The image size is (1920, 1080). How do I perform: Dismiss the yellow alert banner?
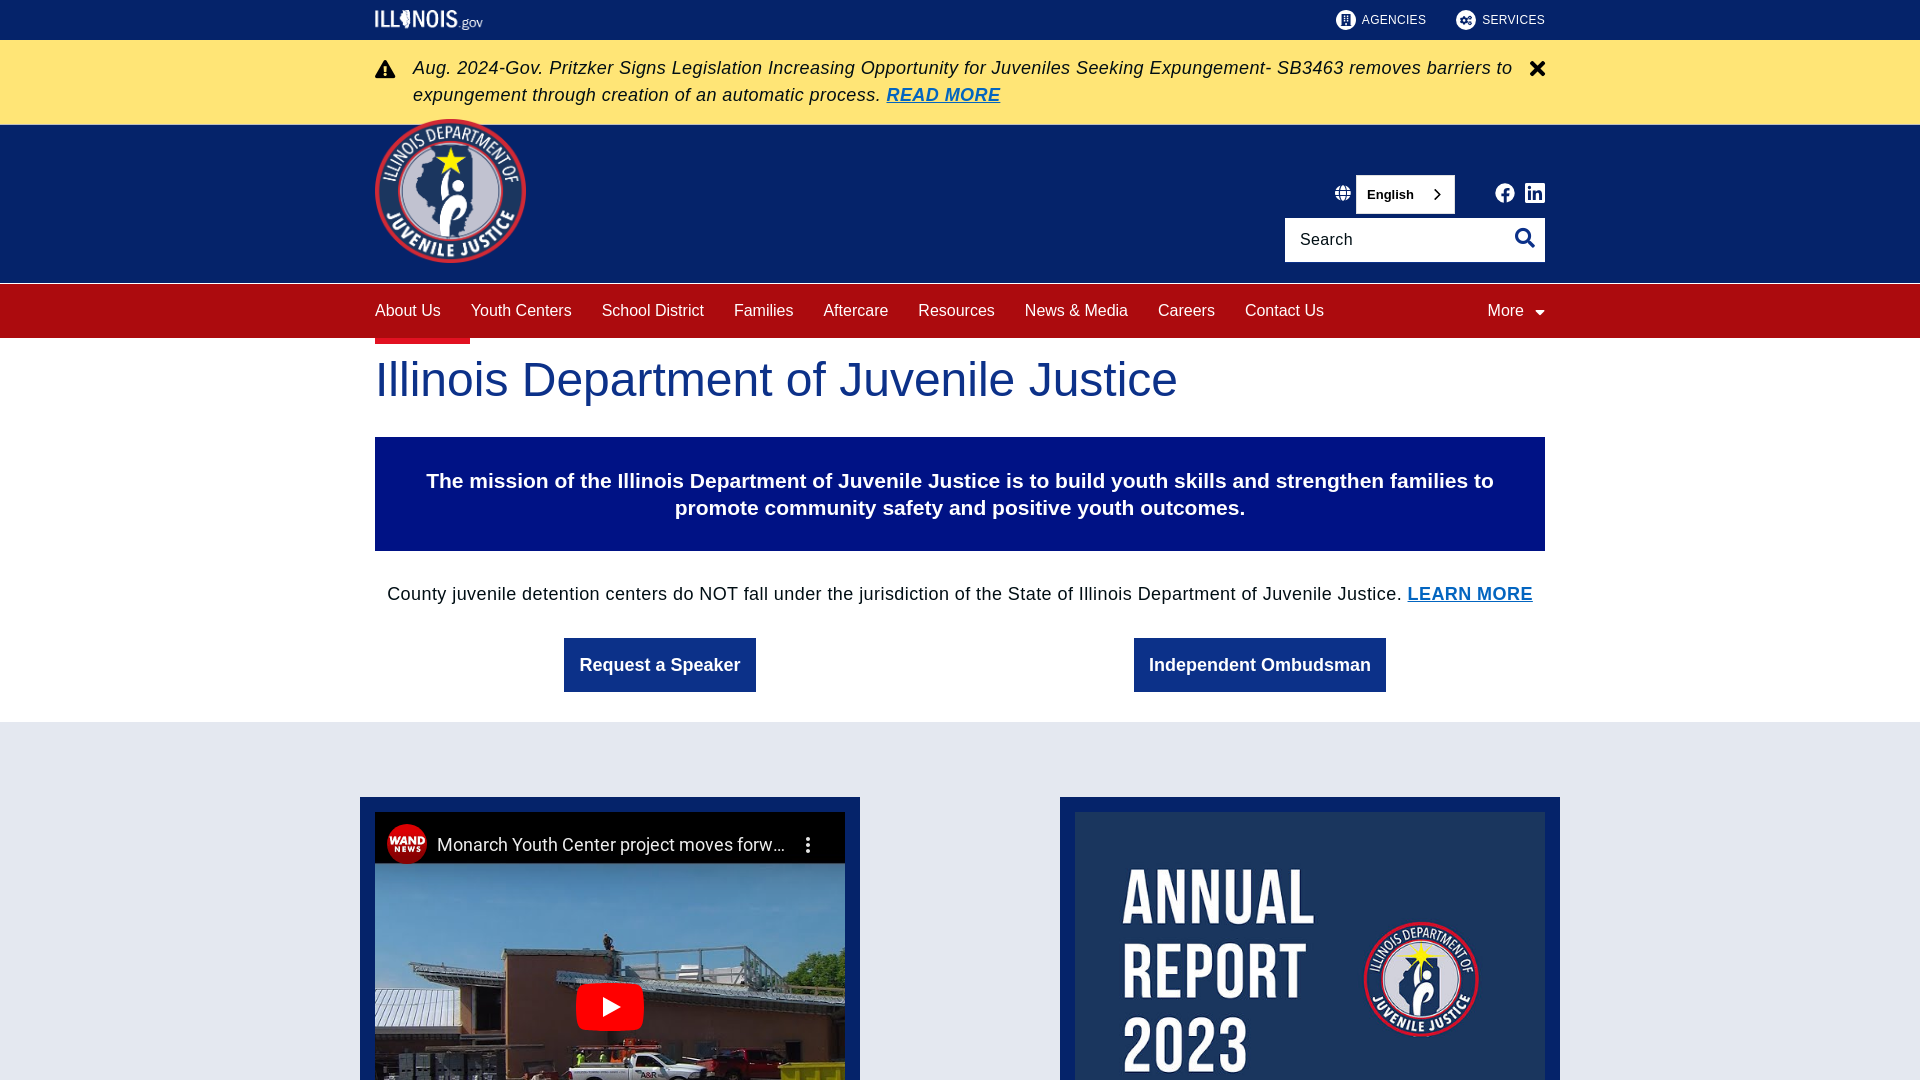pyautogui.click(x=1537, y=69)
